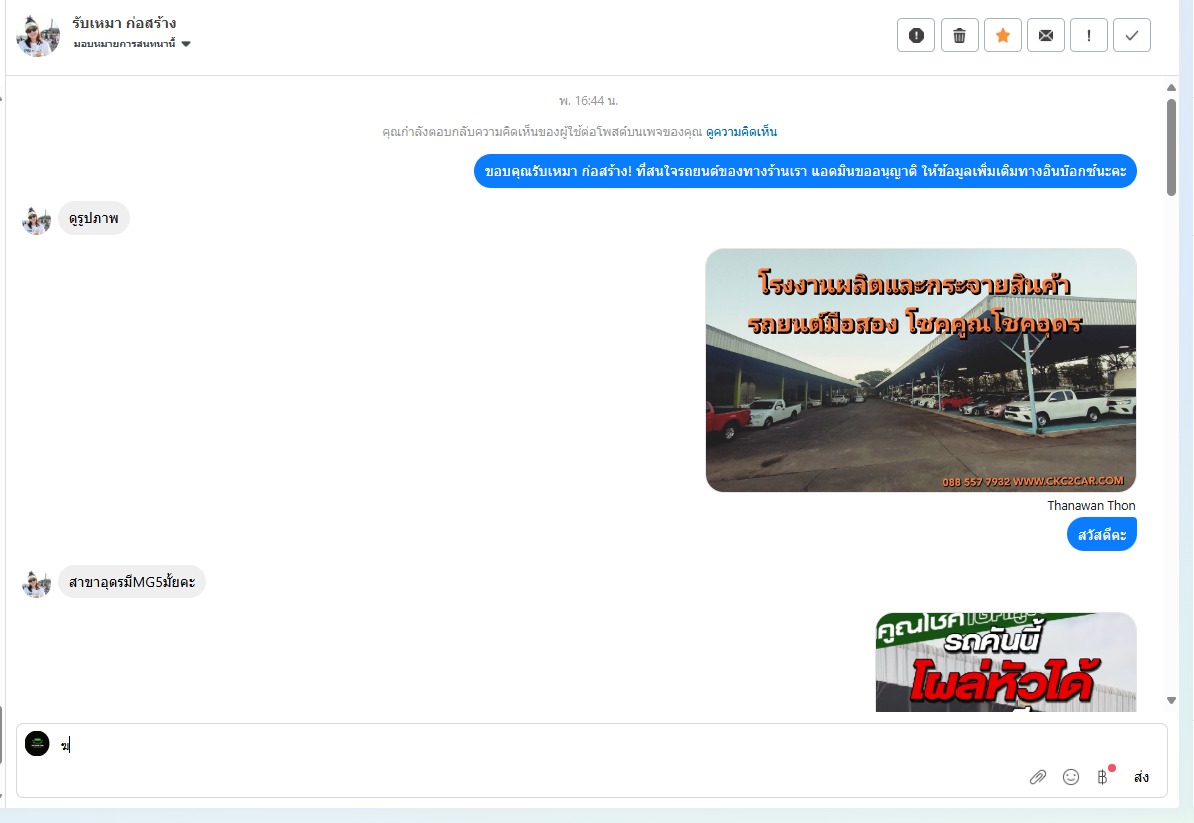Select contact name รับเหมา ก่อสร้าง
Viewport: 1194px width, 823px height.
[124, 23]
